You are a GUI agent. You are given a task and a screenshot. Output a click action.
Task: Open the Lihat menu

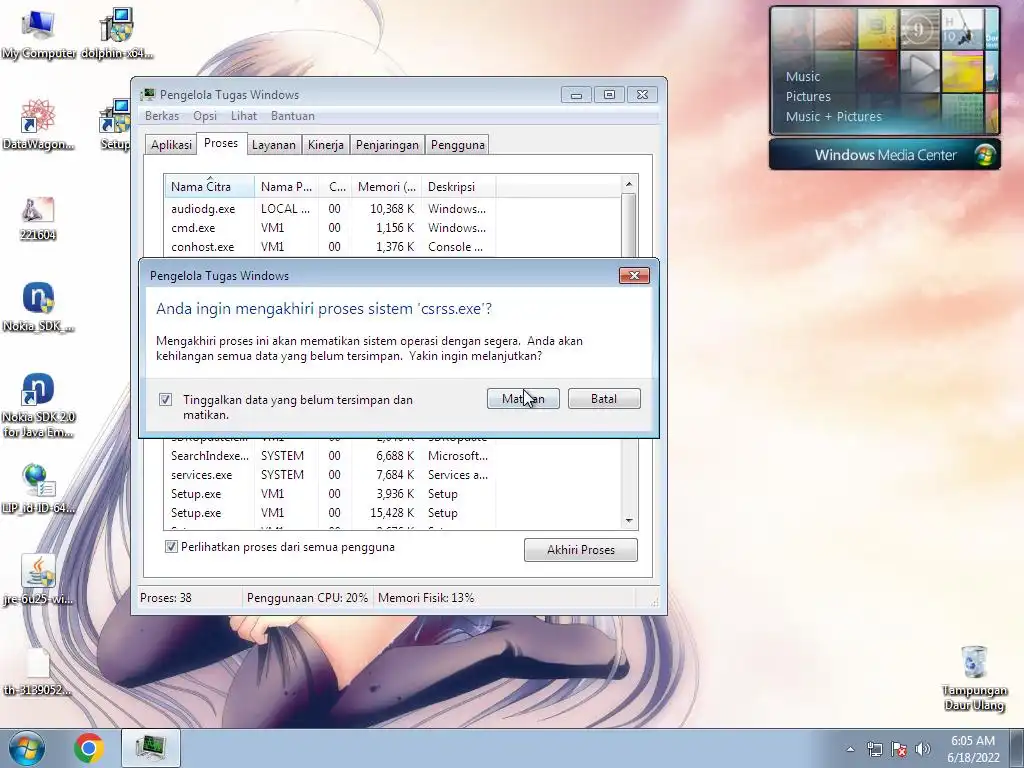point(244,116)
